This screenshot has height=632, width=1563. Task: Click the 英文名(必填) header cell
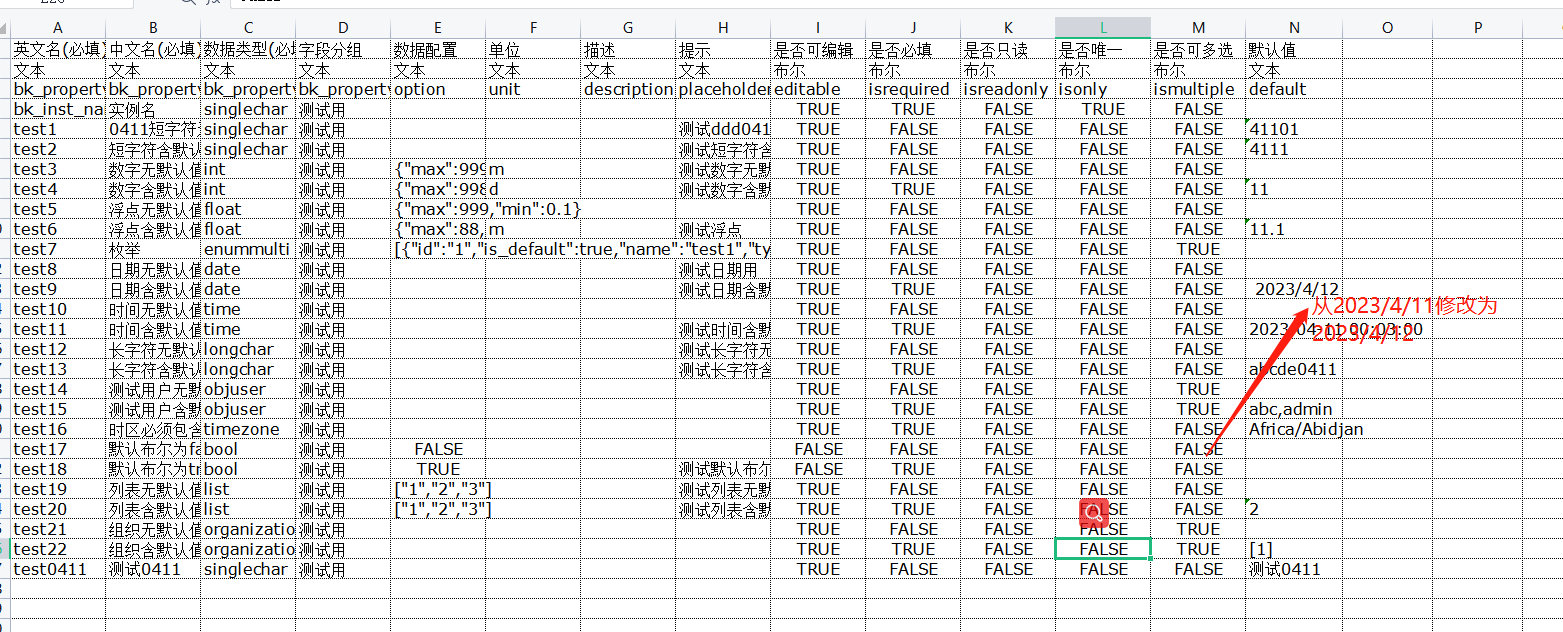tap(58, 49)
